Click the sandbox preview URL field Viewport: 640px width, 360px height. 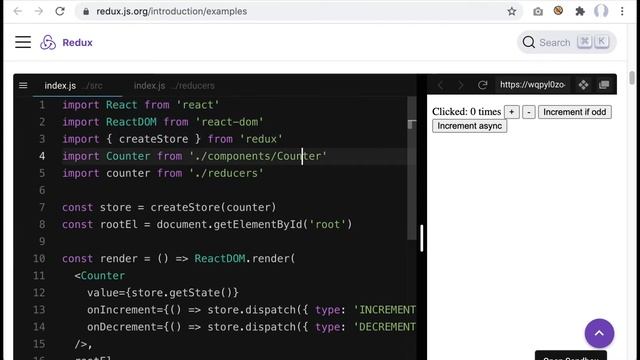point(533,85)
